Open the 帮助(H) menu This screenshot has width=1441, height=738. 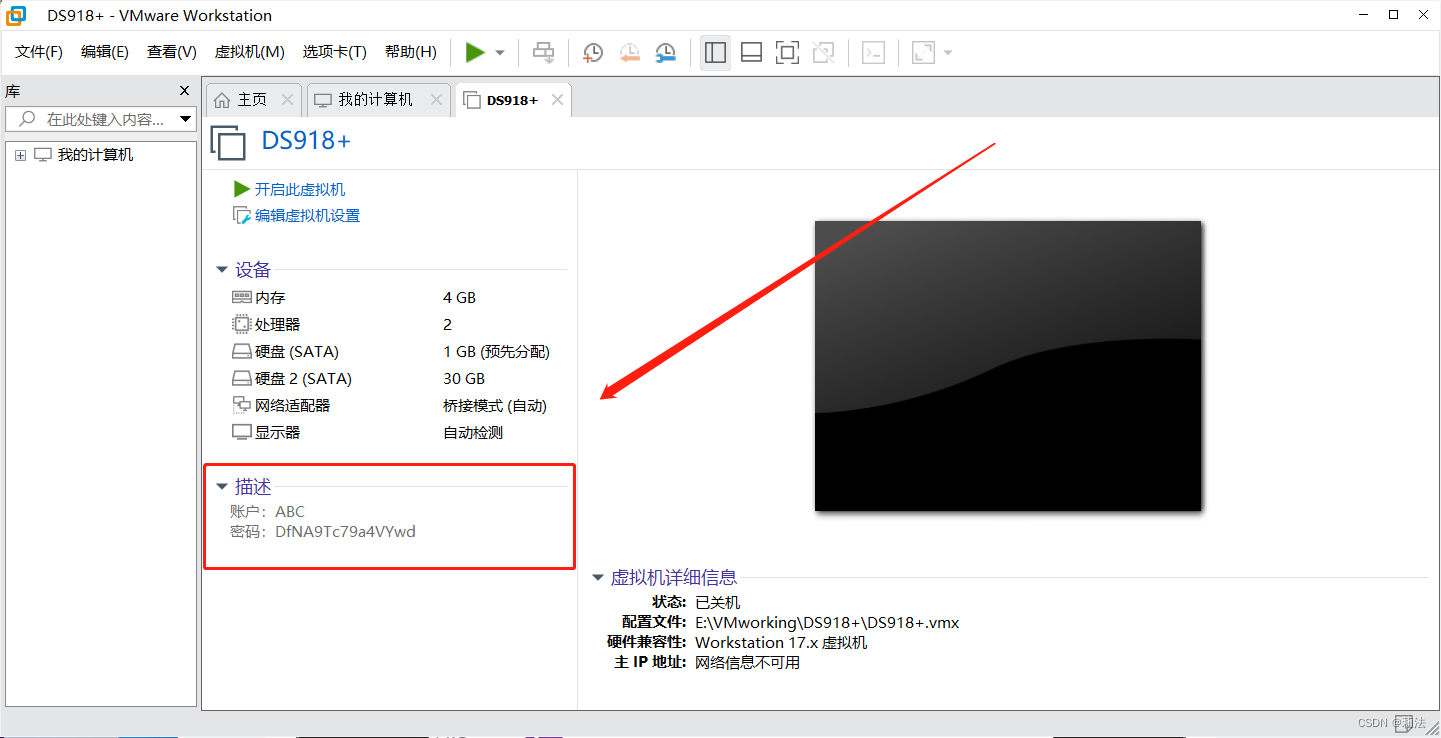pyautogui.click(x=411, y=52)
